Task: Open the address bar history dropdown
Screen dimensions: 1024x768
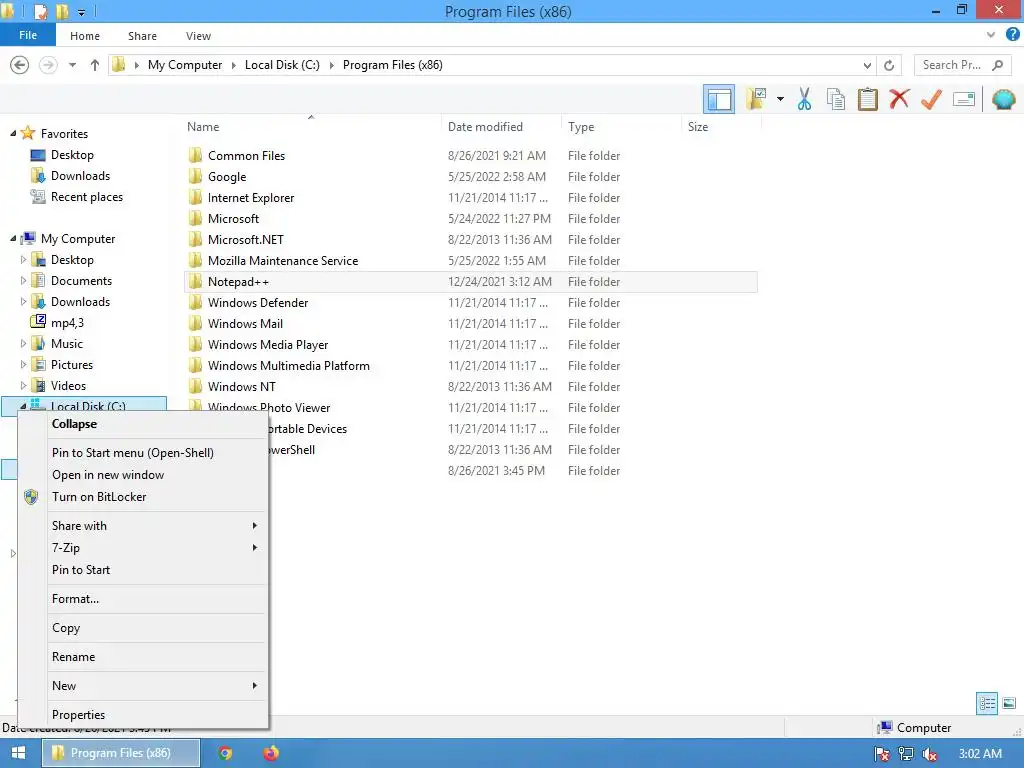Action: (867, 65)
